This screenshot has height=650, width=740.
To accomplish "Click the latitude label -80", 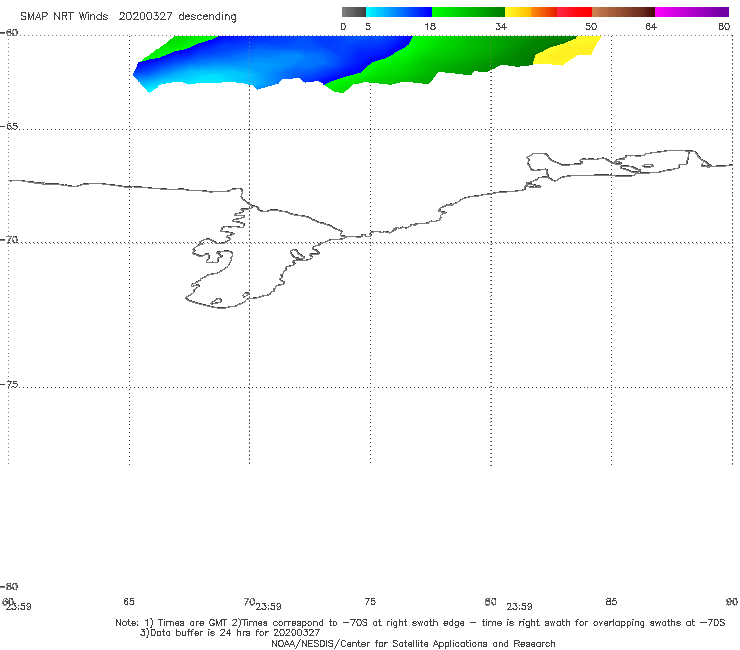I will click(9, 586).
